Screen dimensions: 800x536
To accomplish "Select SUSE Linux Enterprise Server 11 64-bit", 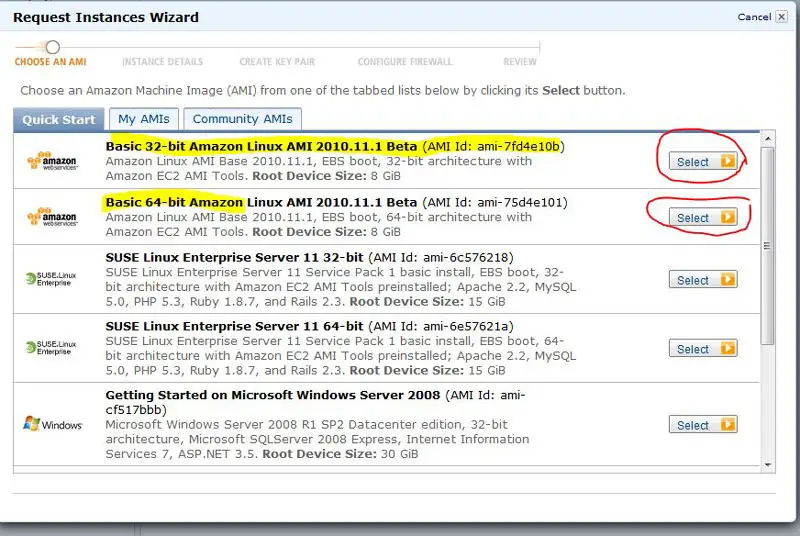I will 703,348.
